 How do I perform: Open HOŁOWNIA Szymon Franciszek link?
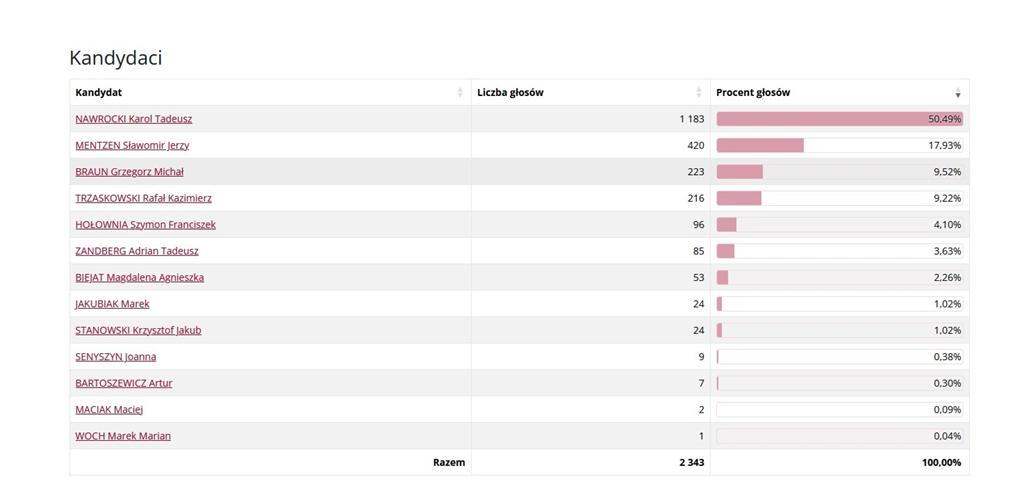(146, 225)
